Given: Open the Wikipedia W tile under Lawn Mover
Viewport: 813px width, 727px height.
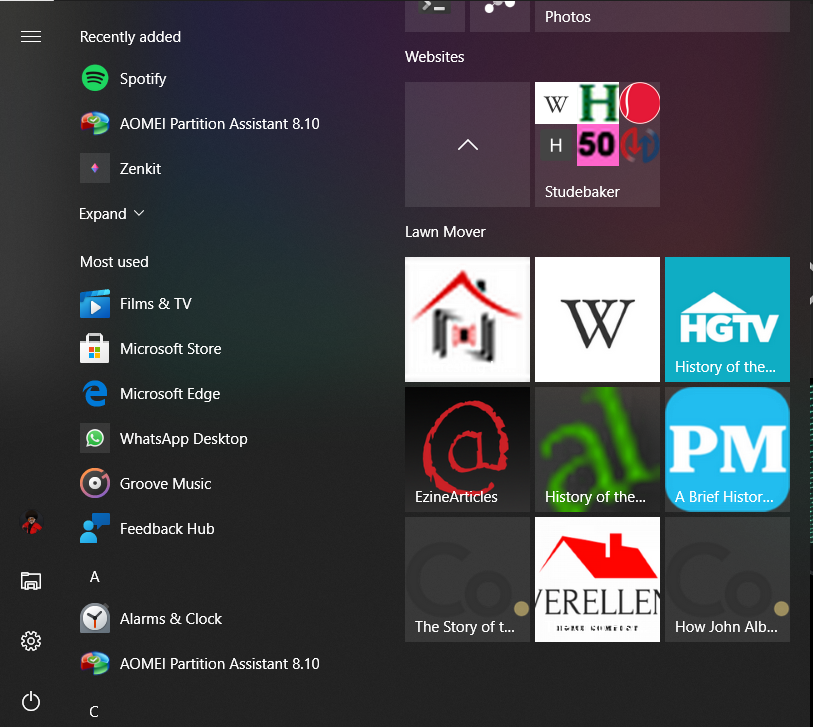Looking at the screenshot, I should [597, 319].
